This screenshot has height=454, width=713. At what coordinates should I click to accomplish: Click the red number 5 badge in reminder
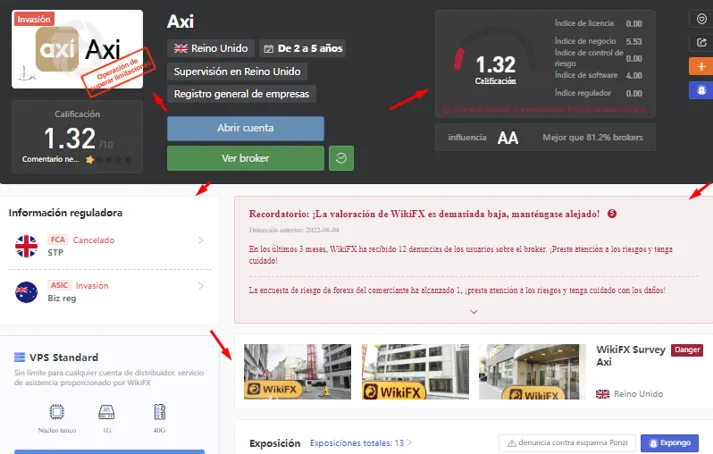612,213
